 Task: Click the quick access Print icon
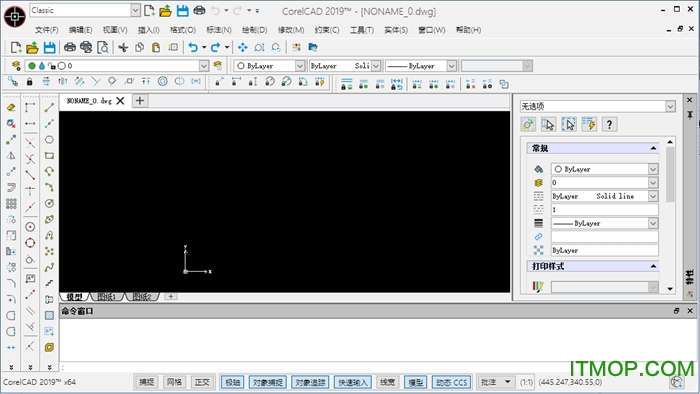pos(200,11)
